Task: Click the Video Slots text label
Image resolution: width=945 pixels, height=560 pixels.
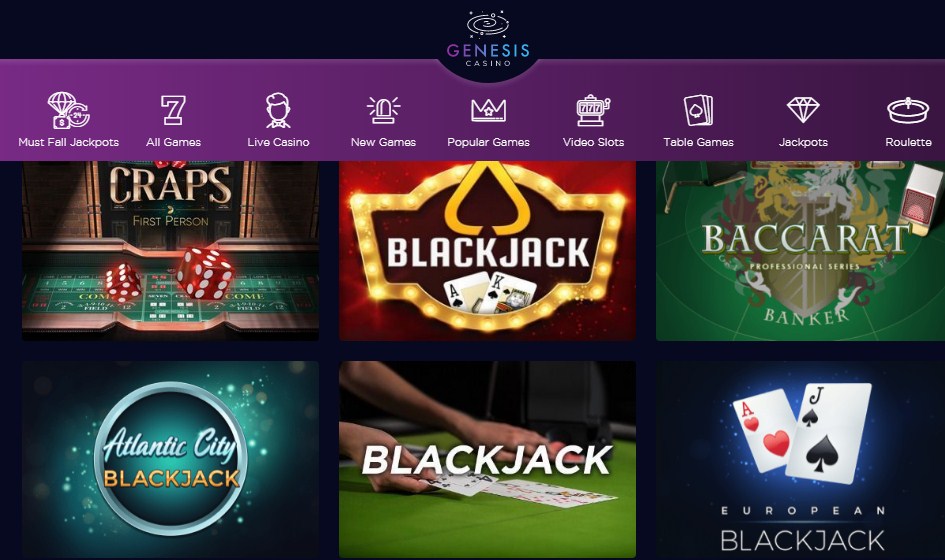Action: (593, 142)
